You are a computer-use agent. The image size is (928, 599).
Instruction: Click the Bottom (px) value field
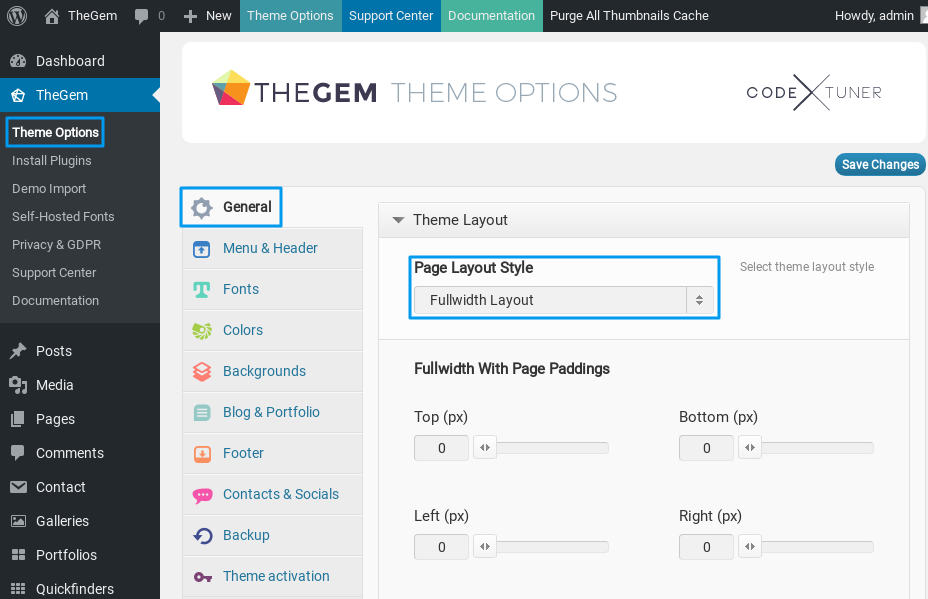(706, 448)
